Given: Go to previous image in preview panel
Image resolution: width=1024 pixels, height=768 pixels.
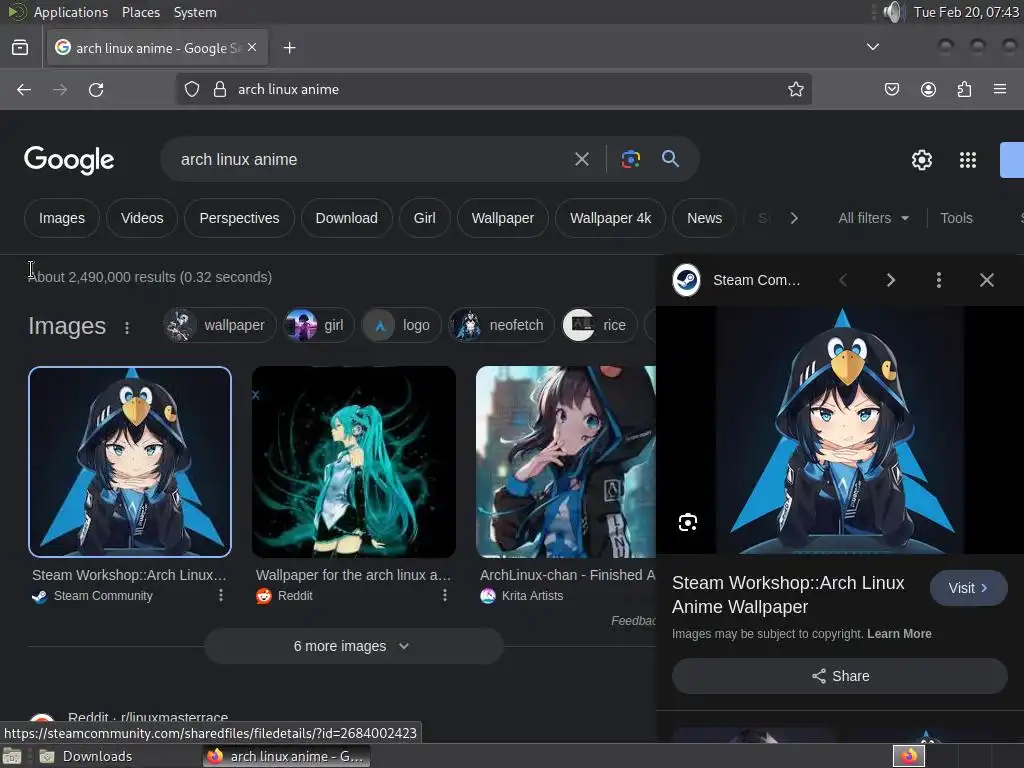Looking at the screenshot, I should pyautogui.click(x=843, y=280).
